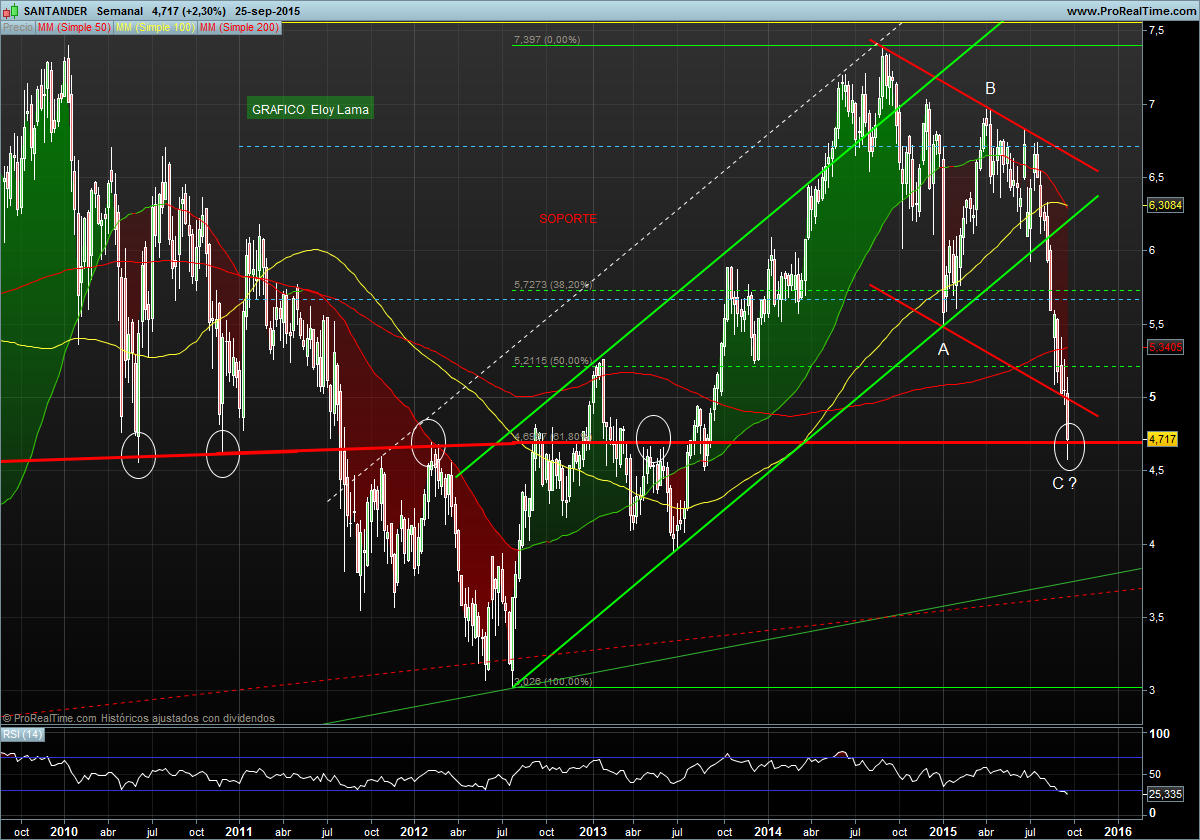Click the 2010 label on the time axis
The width and height of the screenshot is (1200, 840).
(65, 831)
